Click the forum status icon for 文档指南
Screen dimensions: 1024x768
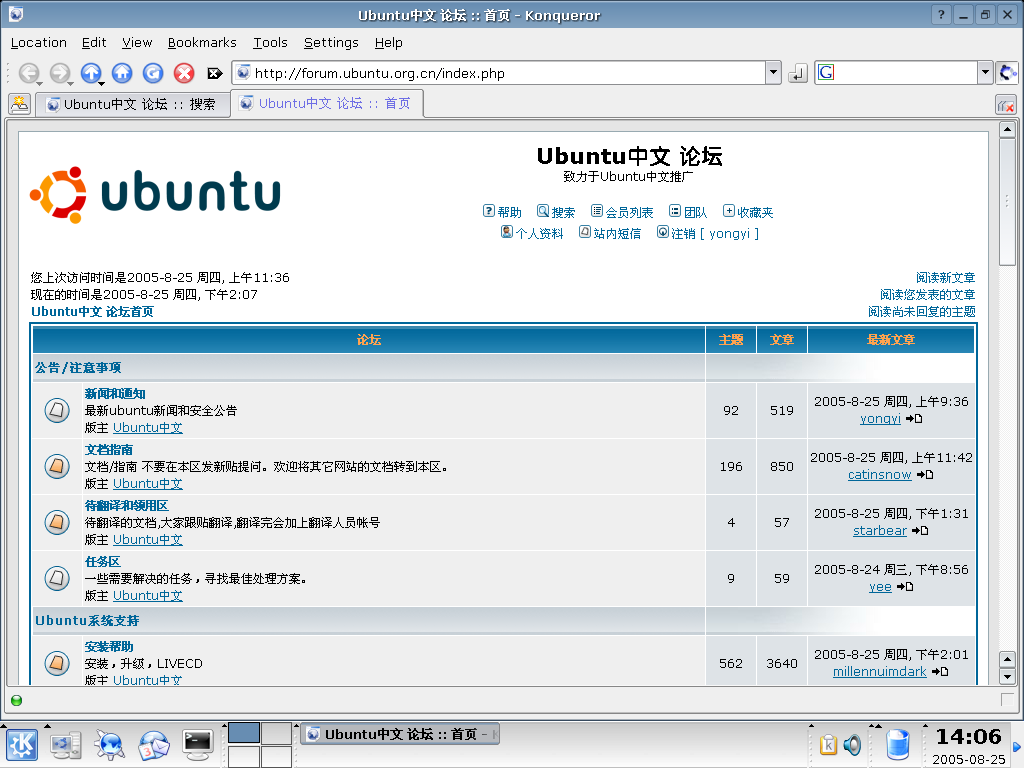[x=57, y=466]
